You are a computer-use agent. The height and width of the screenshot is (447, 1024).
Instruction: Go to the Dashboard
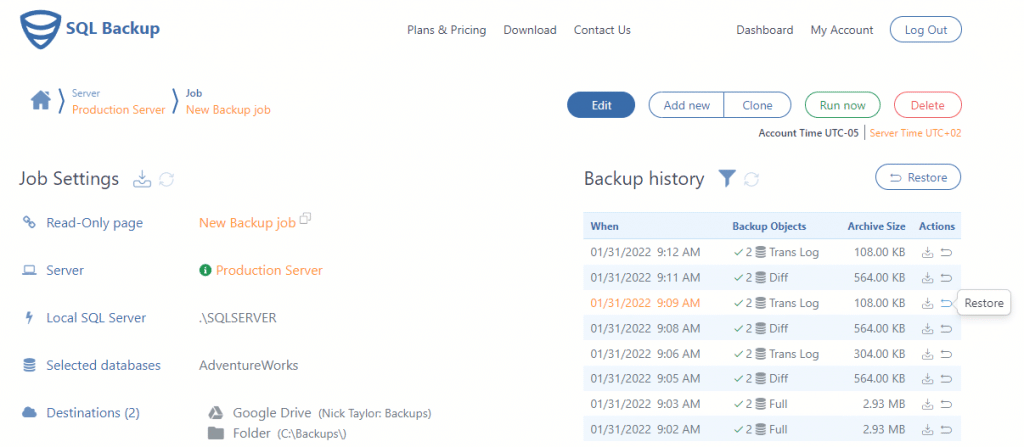pyautogui.click(x=765, y=30)
